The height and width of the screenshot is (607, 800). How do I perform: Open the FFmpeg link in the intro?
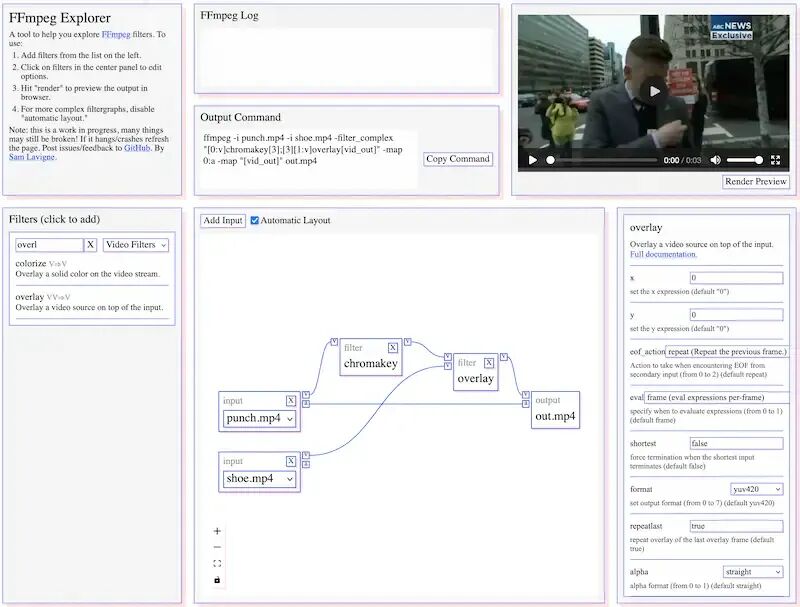click(x=116, y=34)
